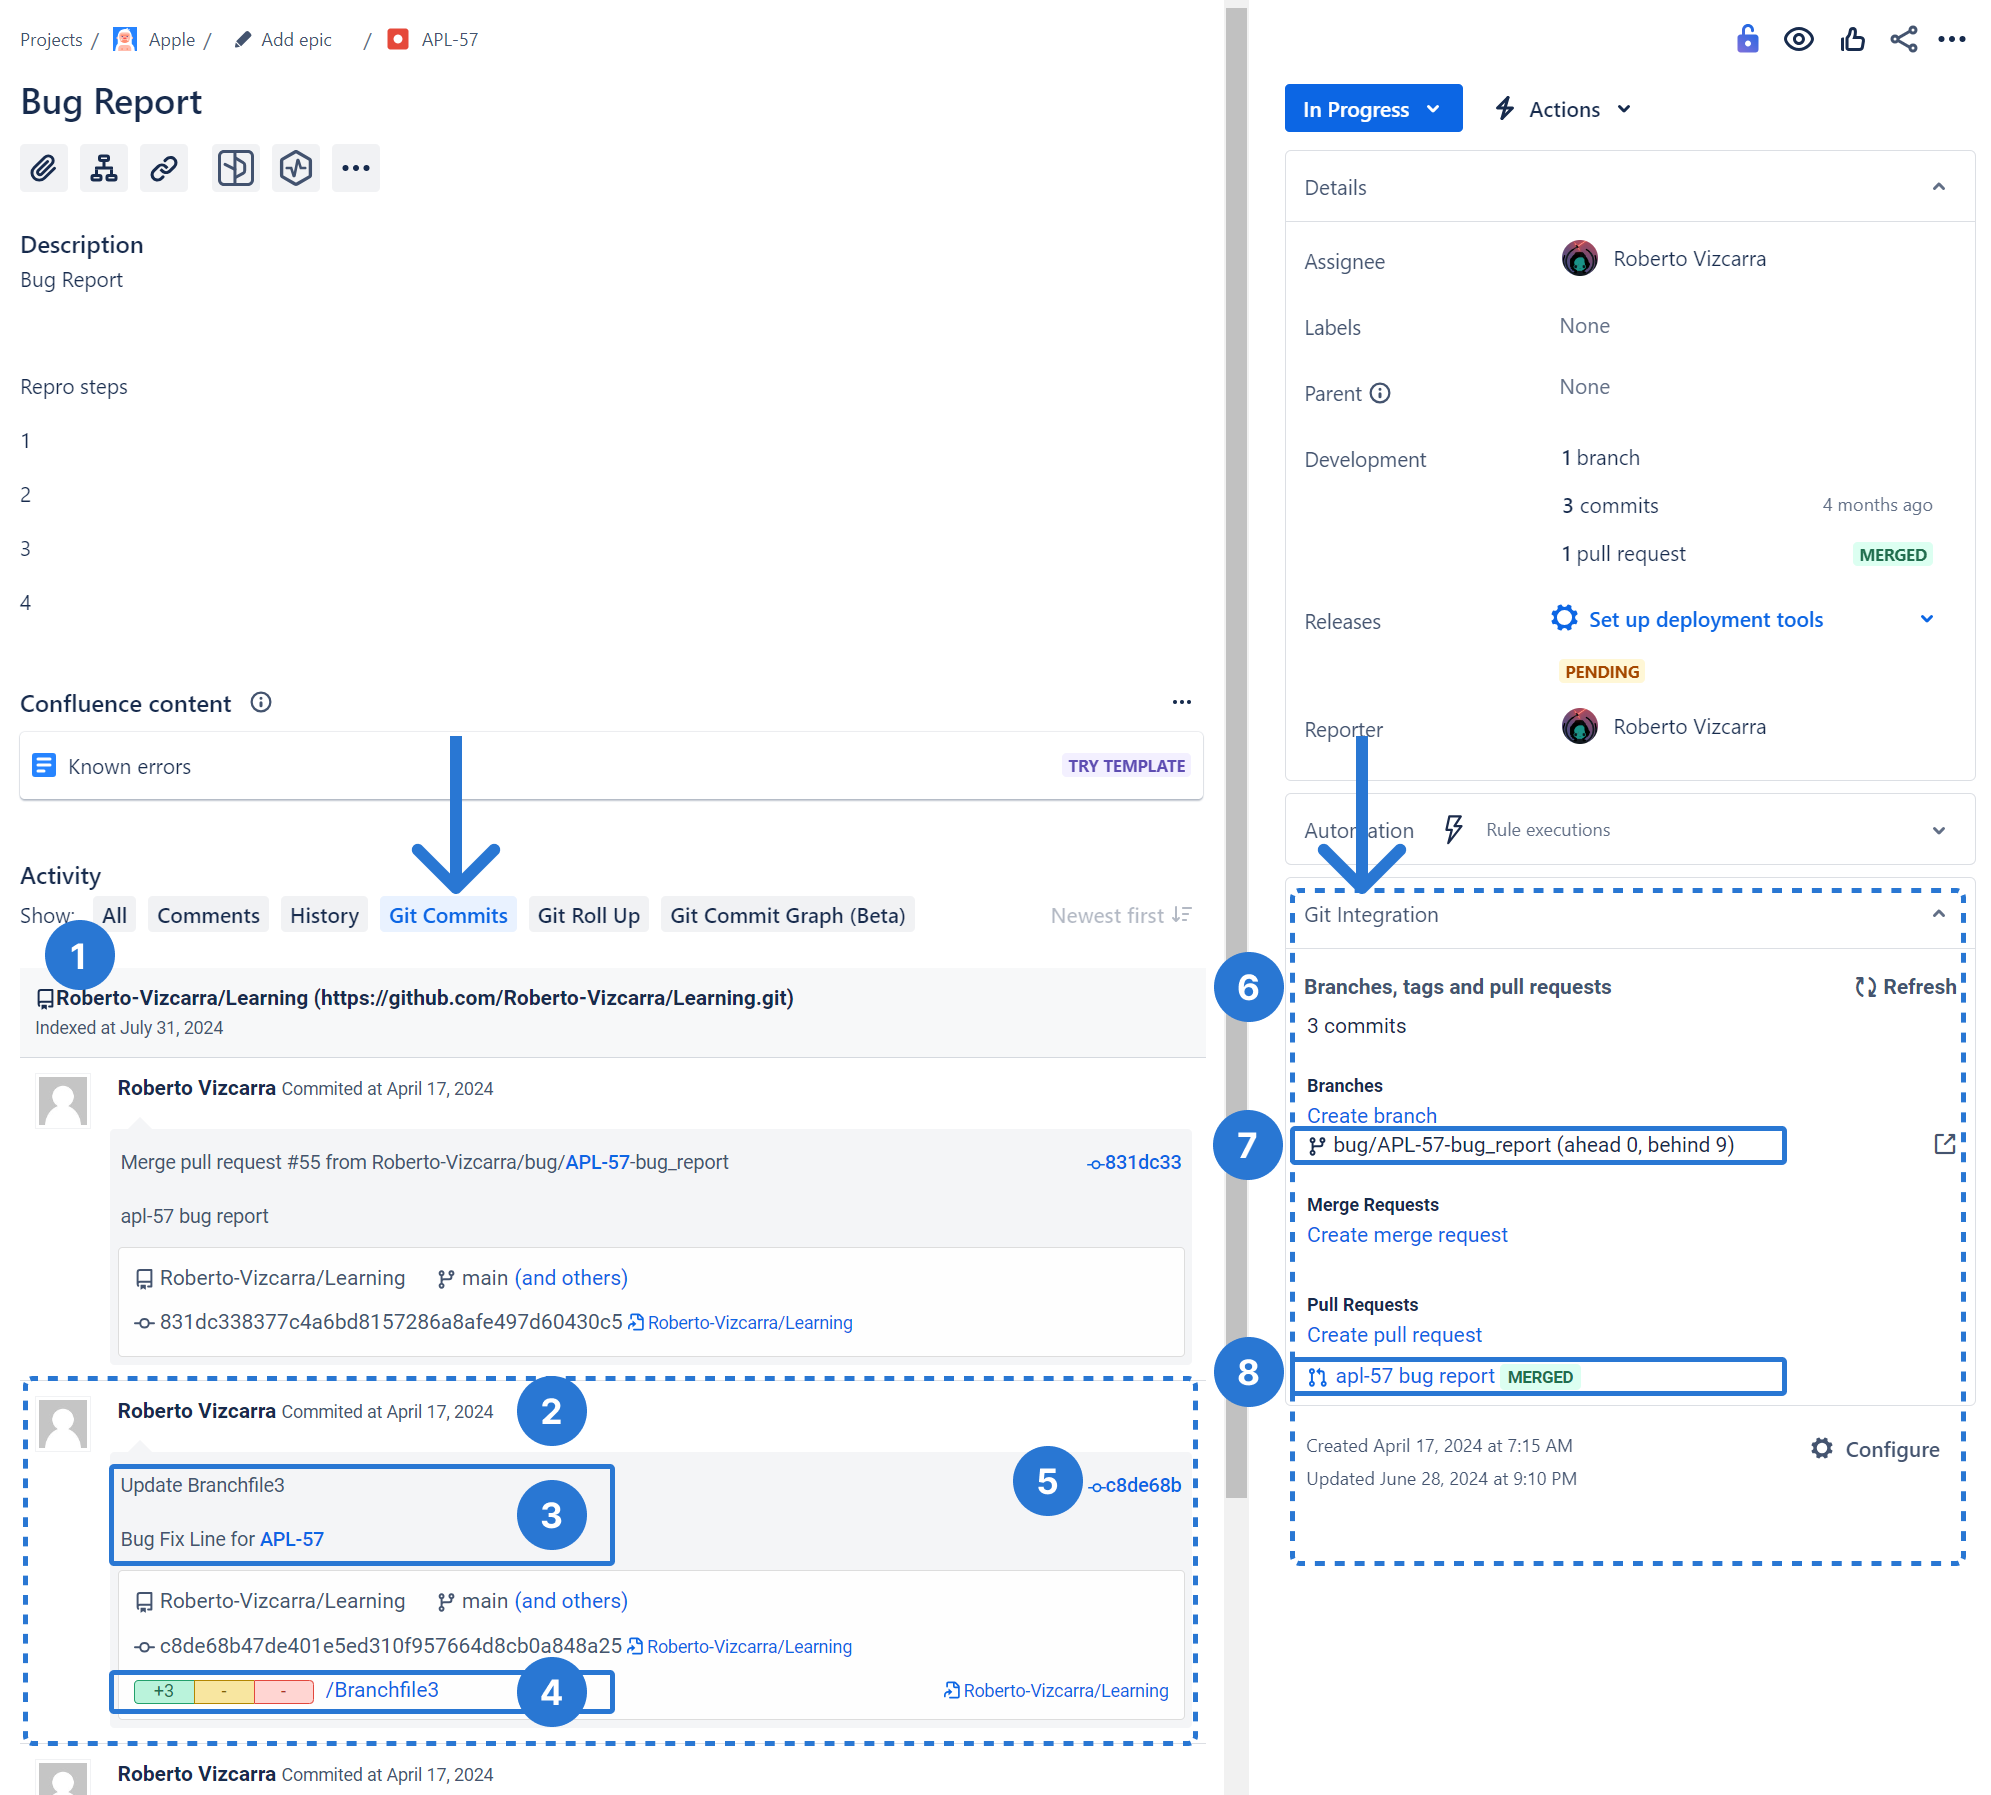
Task: Click the attach file paperclip icon
Action: point(43,168)
